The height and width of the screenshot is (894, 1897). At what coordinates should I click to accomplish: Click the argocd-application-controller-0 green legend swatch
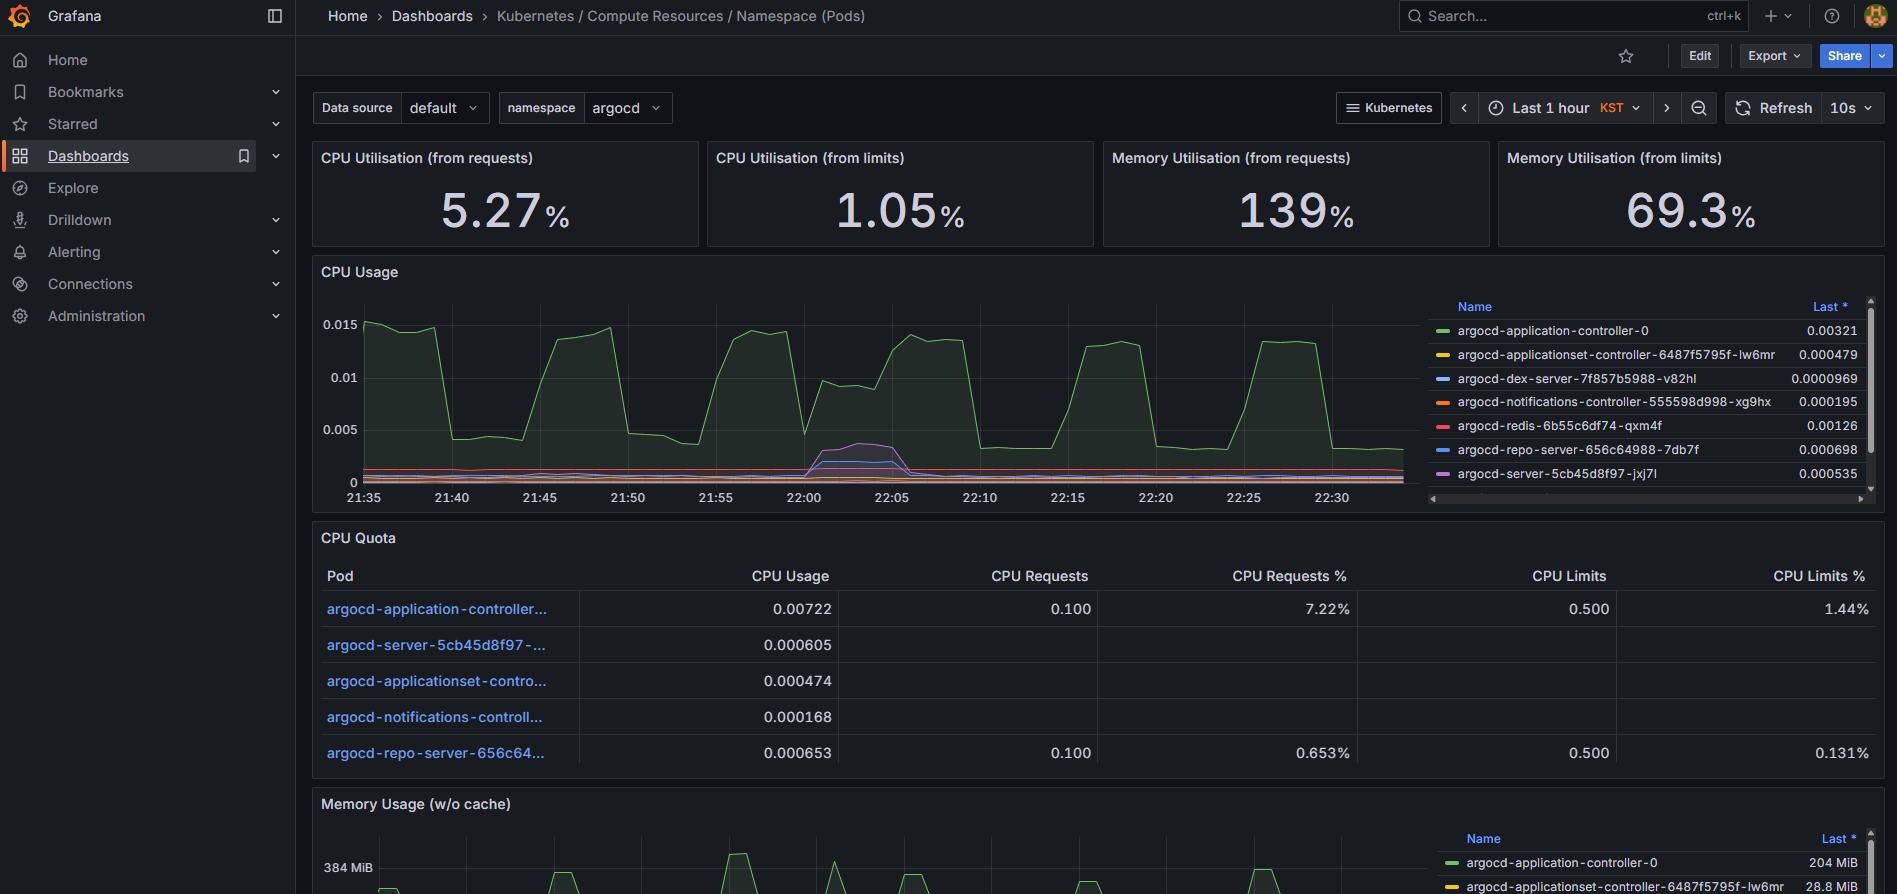tap(1443, 331)
